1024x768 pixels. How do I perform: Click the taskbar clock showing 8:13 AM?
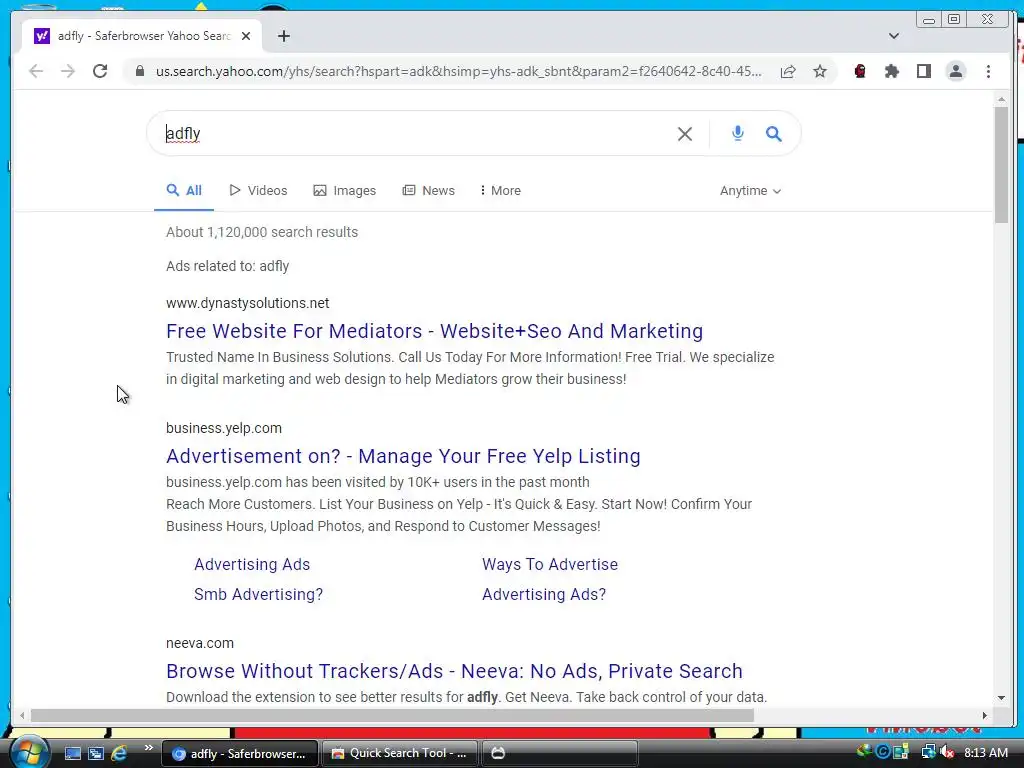tap(986, 753)
